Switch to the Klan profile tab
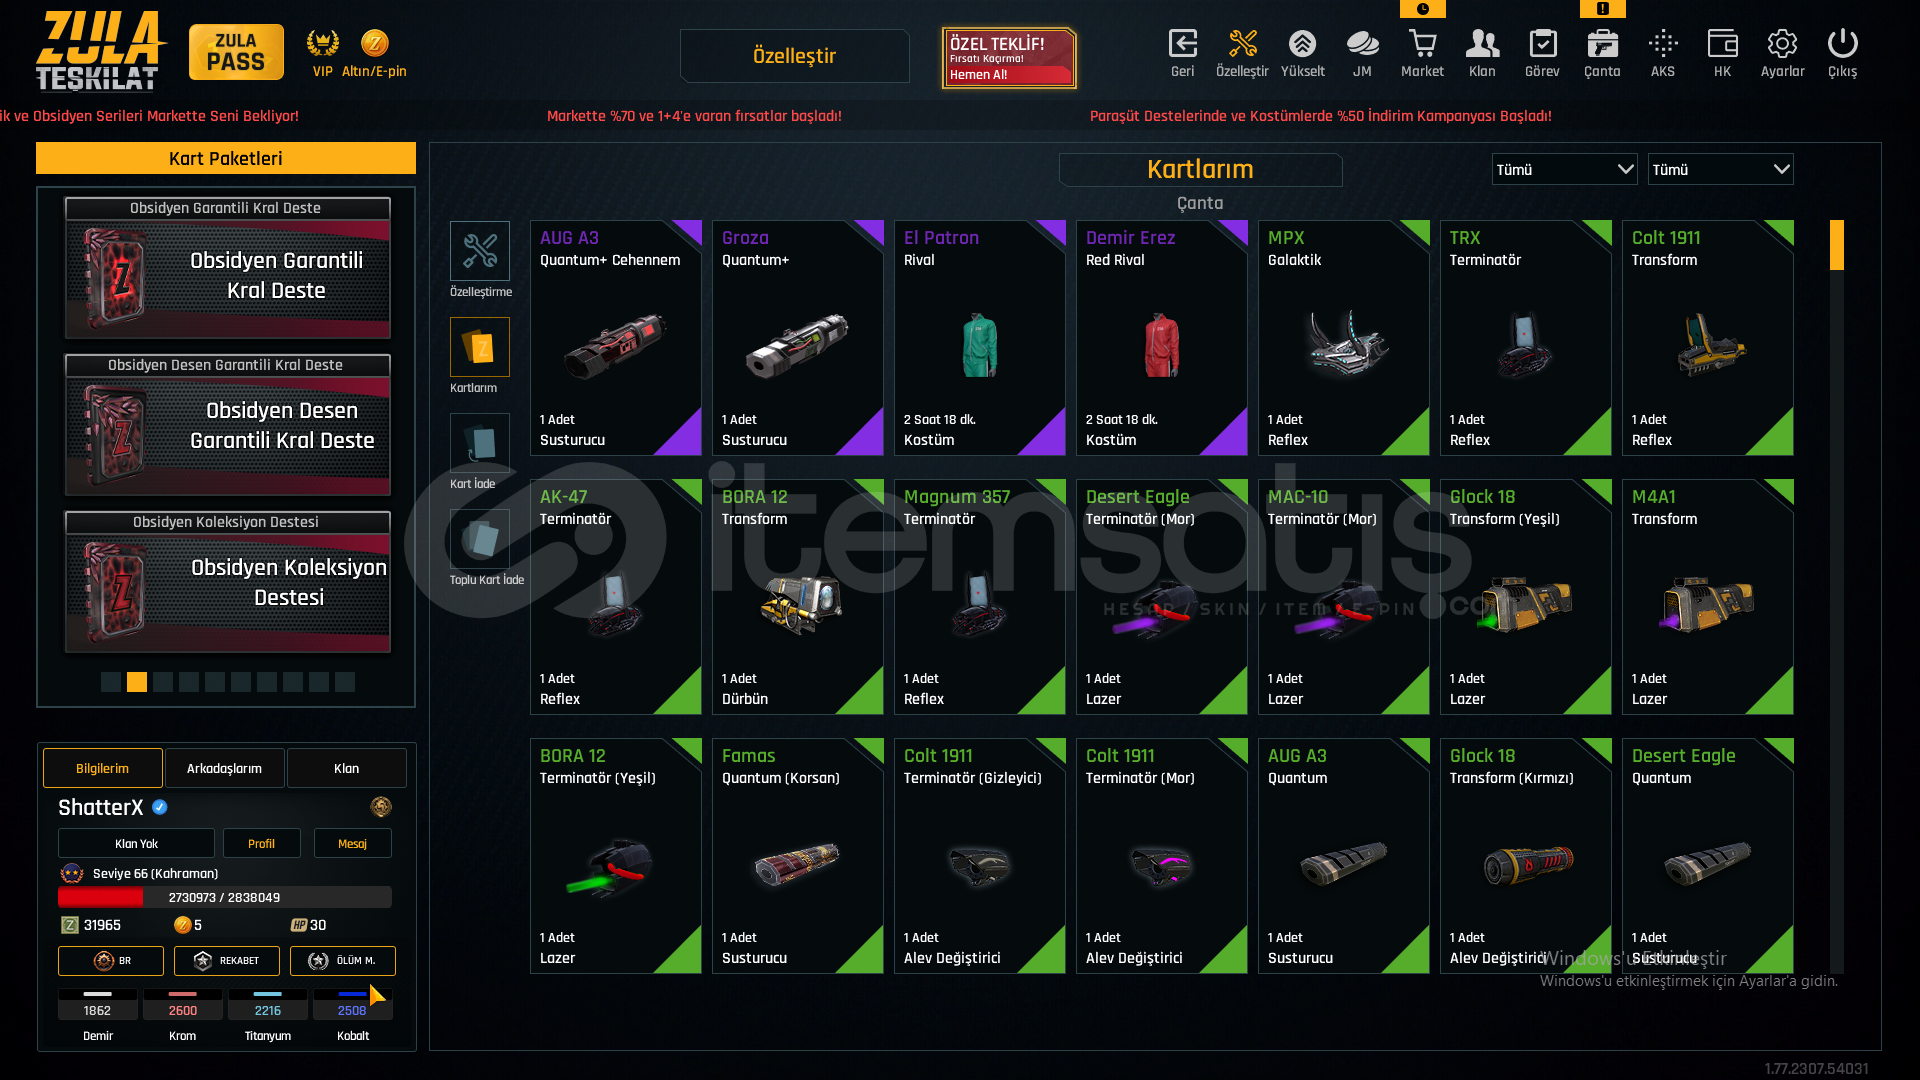This screenshot has height=1080, width=1920. [346, 768]
